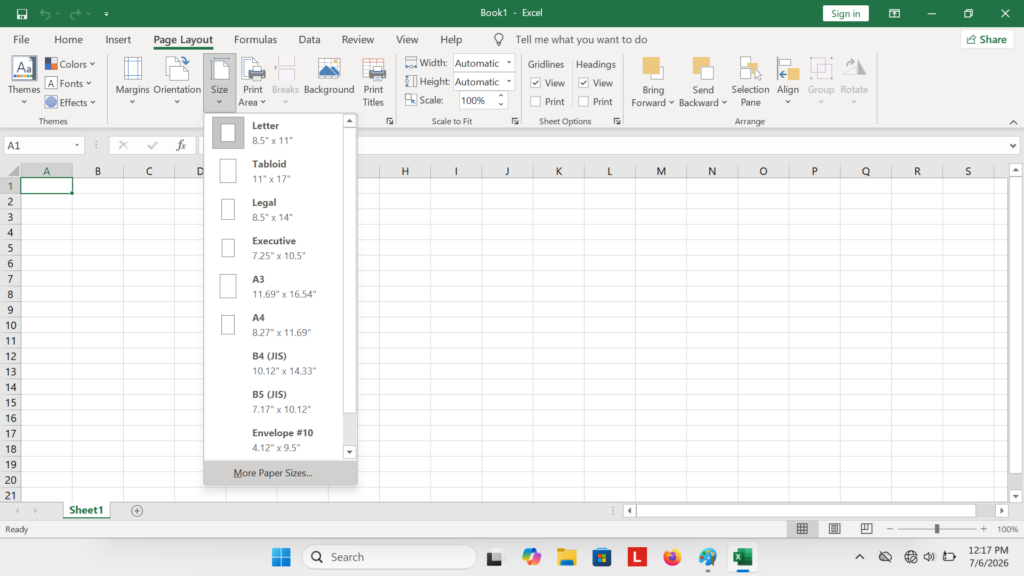Image resolution: width=1024 pixels, height=576 pixels.
Task: Increase Scale percentage with up stepper
Action: (501, 97)
